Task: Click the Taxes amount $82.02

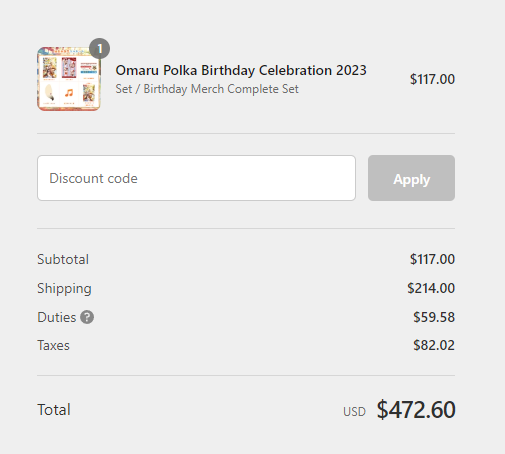Action: click(x=434, y=345)
